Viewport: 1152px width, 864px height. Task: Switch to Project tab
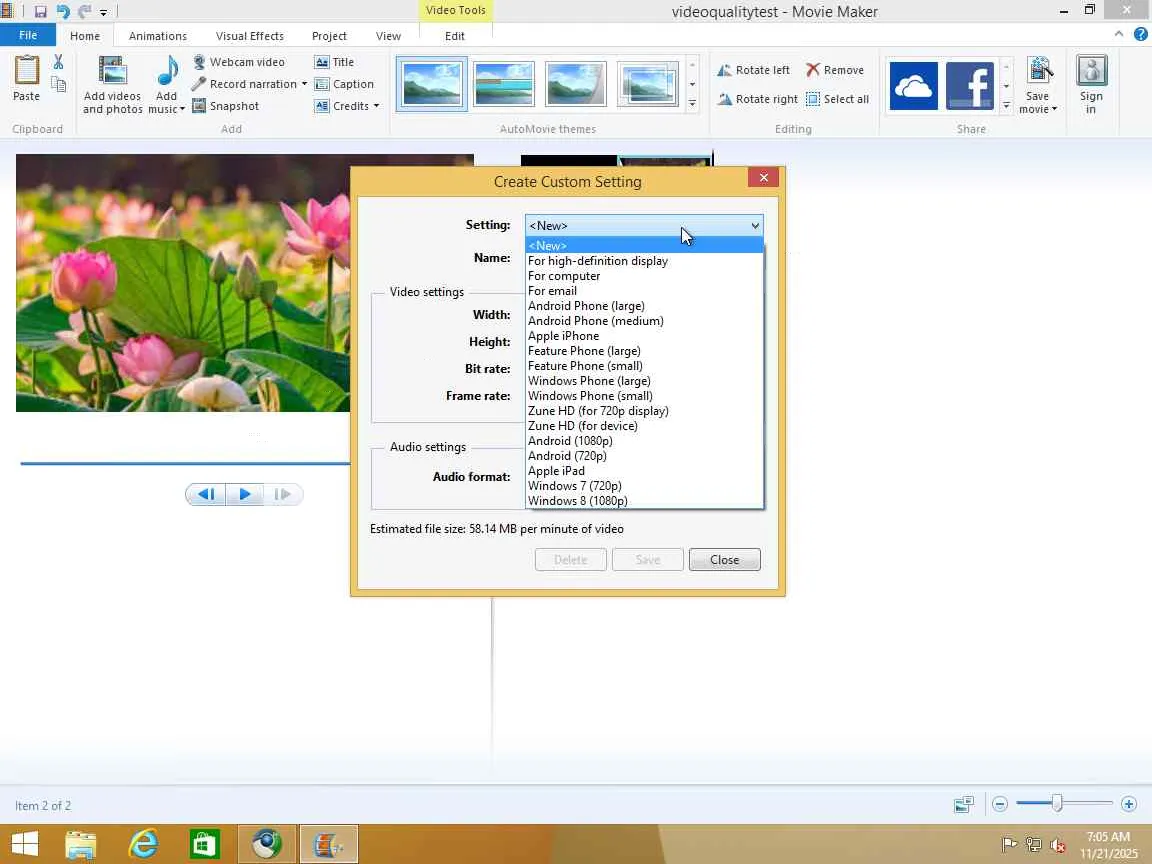pyautogui.click(x=329, y=36)
